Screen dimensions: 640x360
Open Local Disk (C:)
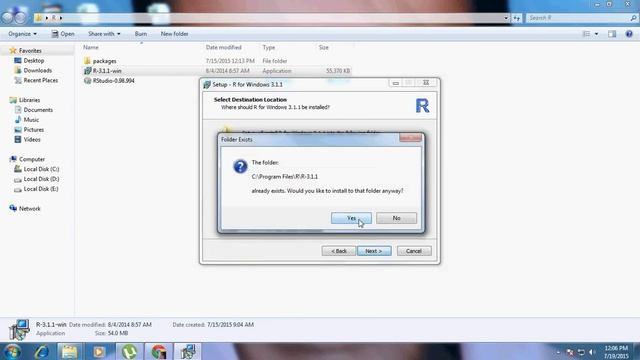click(x=41, y=169)
